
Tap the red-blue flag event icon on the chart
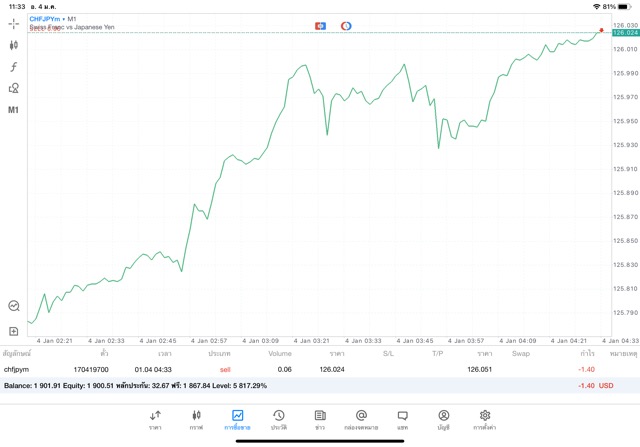click(x=320, y=26)
